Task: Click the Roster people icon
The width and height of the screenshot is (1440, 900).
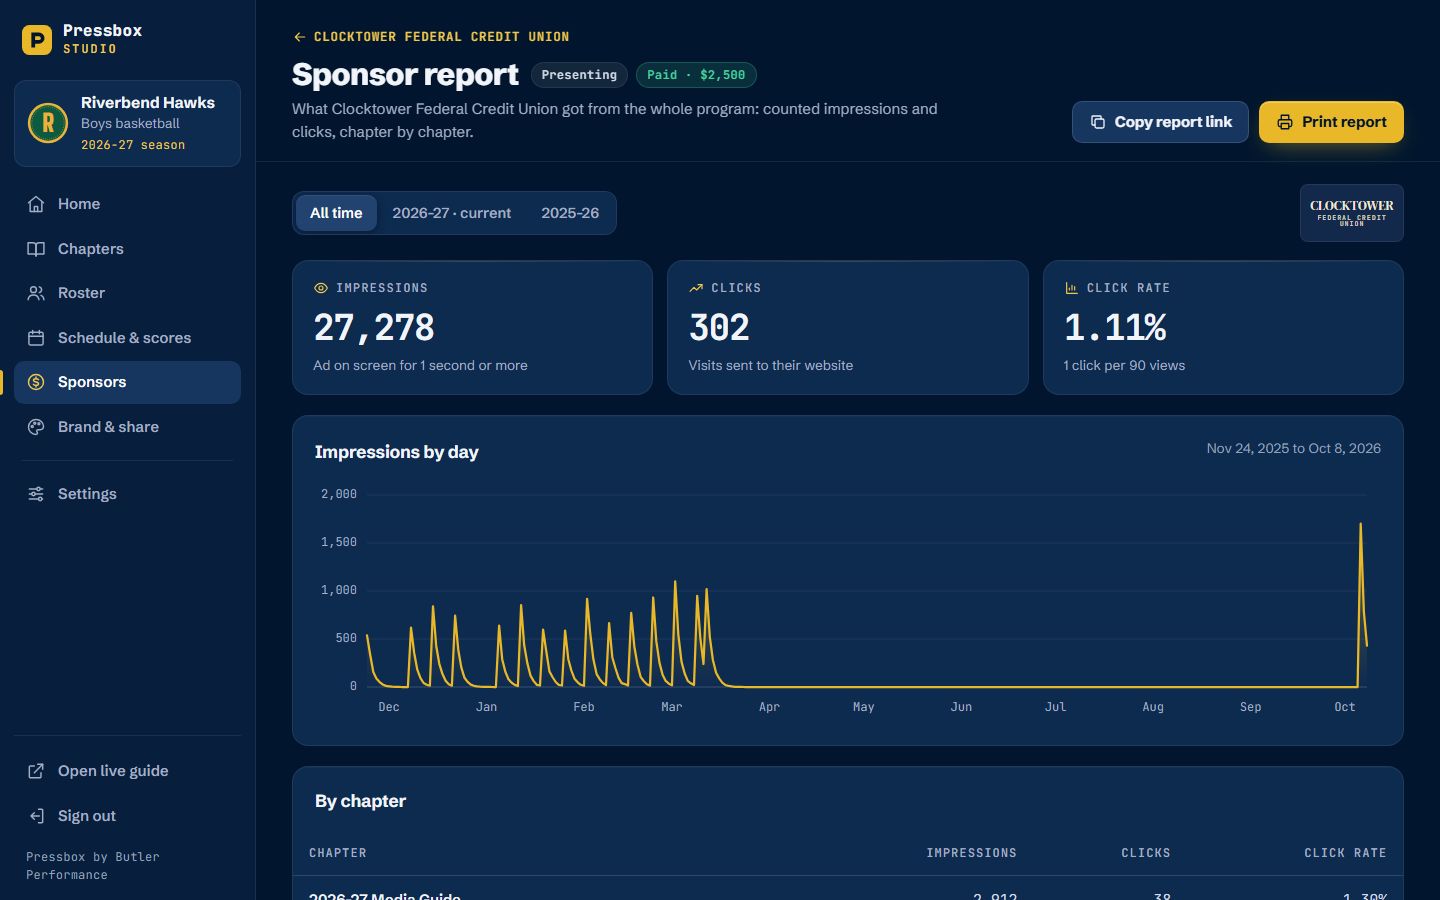Action: point(36,293)
